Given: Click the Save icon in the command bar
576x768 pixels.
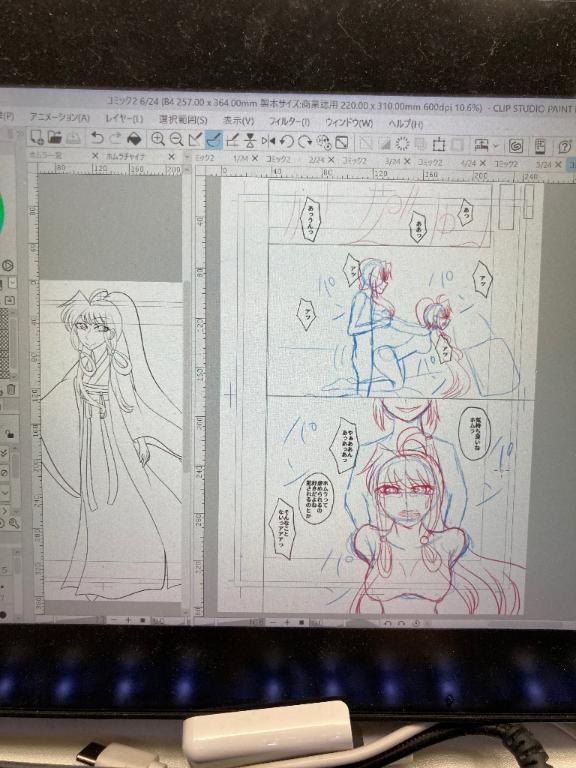Looking at the screenshot, I should 73,139.
